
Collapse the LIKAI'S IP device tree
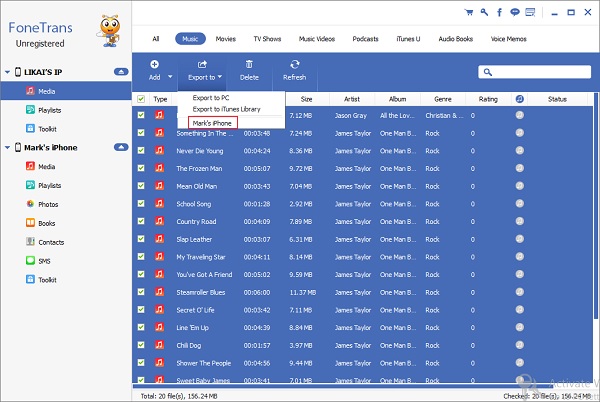coord(7,73)
